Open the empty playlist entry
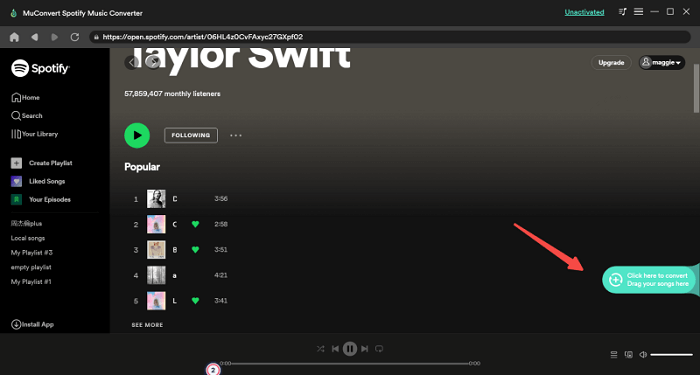This screenshot has width=700, height=375. [x=31, y=267]
